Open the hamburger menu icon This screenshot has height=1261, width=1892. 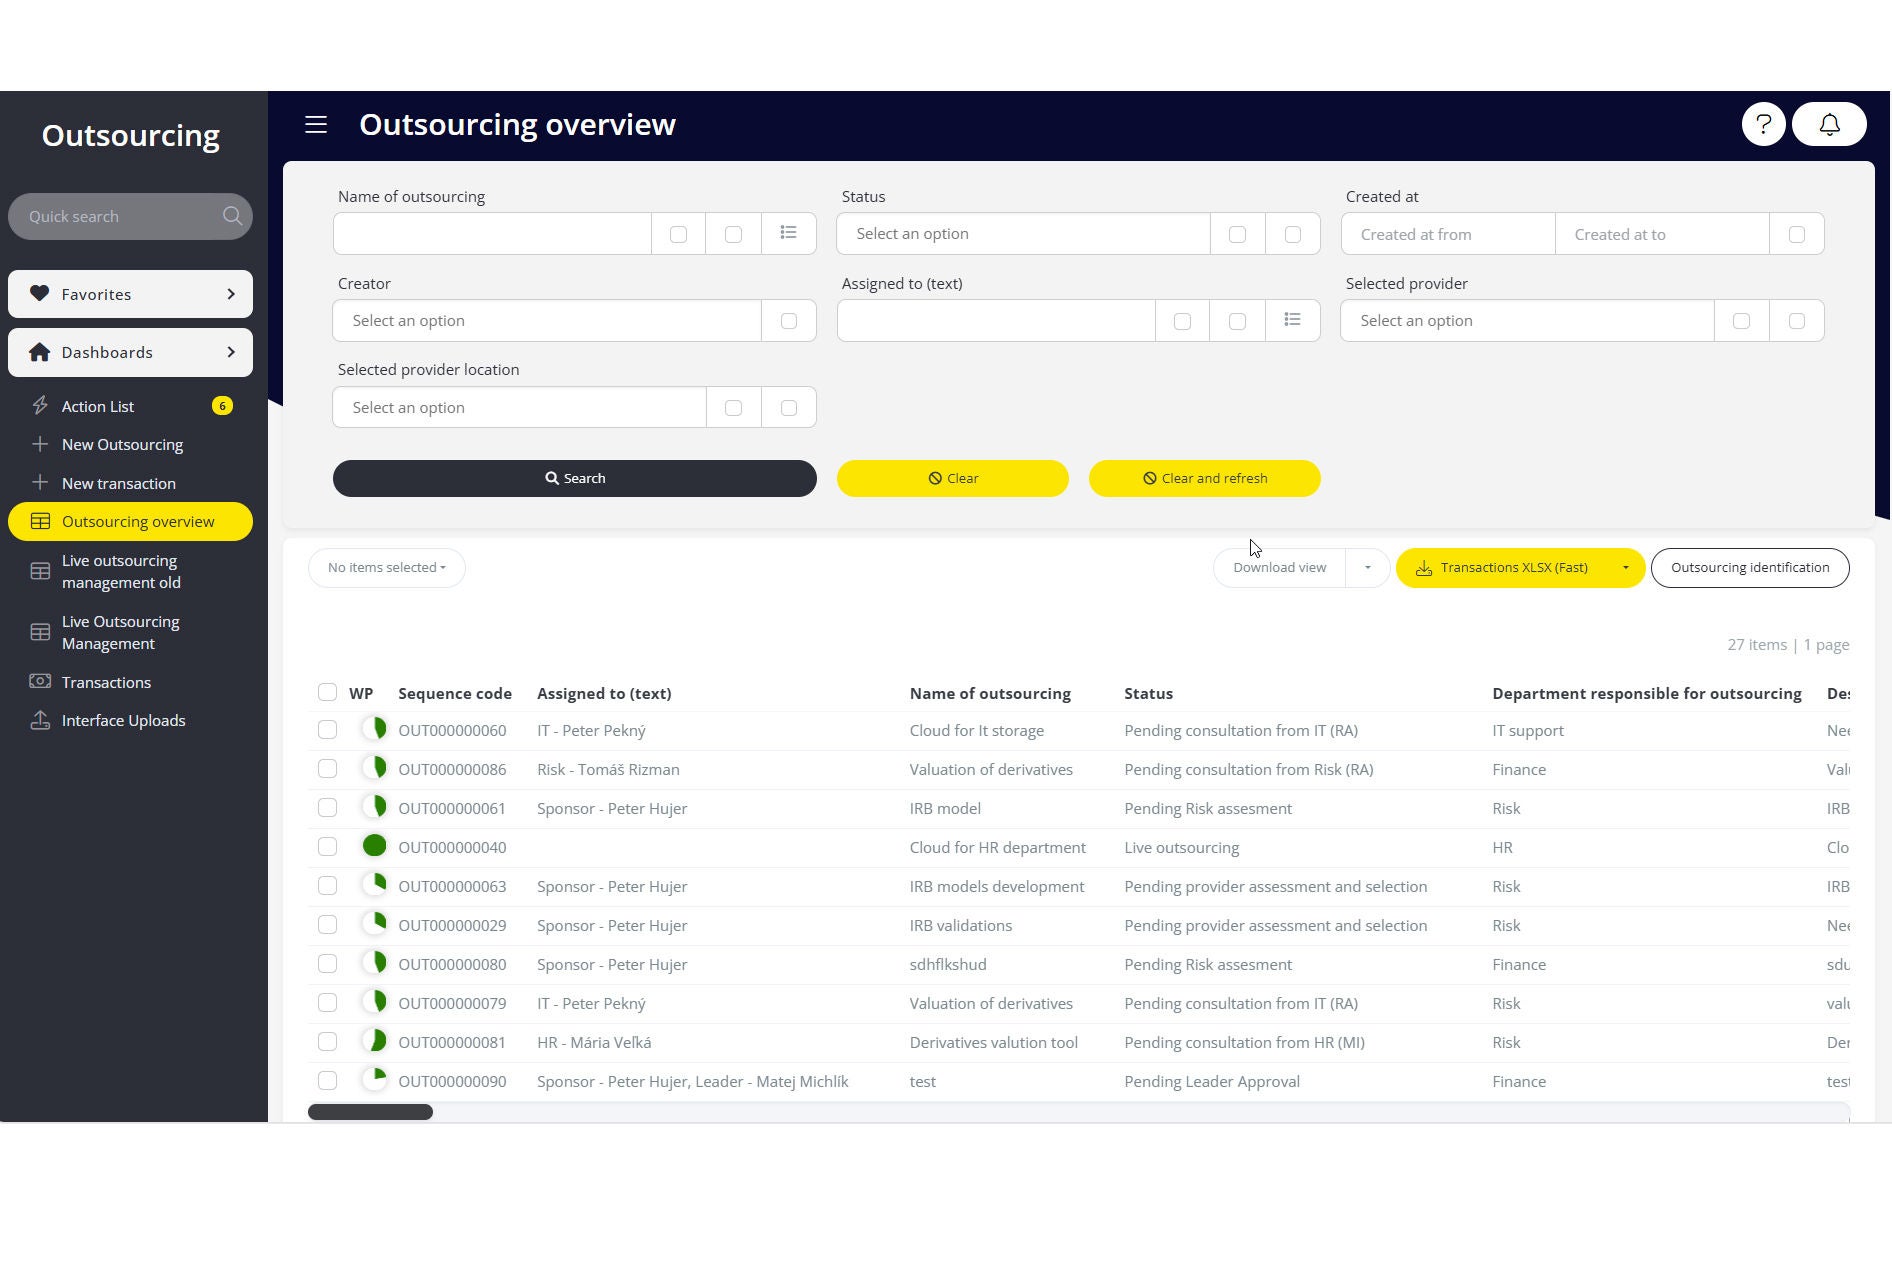(x=316, y=125)
